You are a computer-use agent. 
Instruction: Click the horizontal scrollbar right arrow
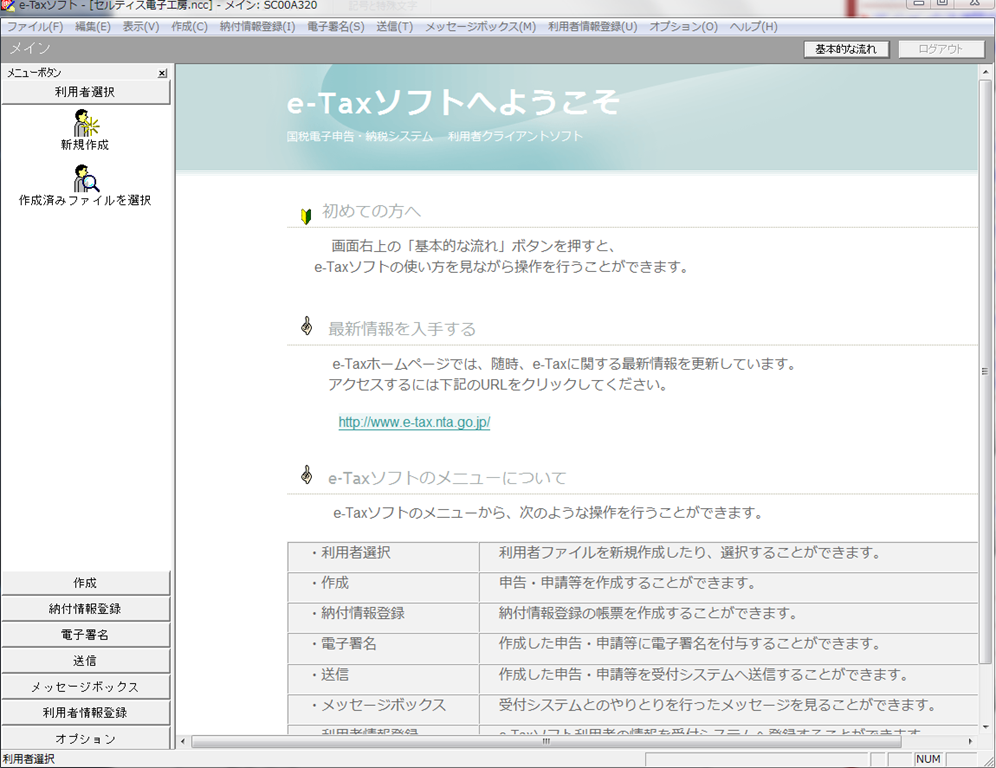point(970,741)
